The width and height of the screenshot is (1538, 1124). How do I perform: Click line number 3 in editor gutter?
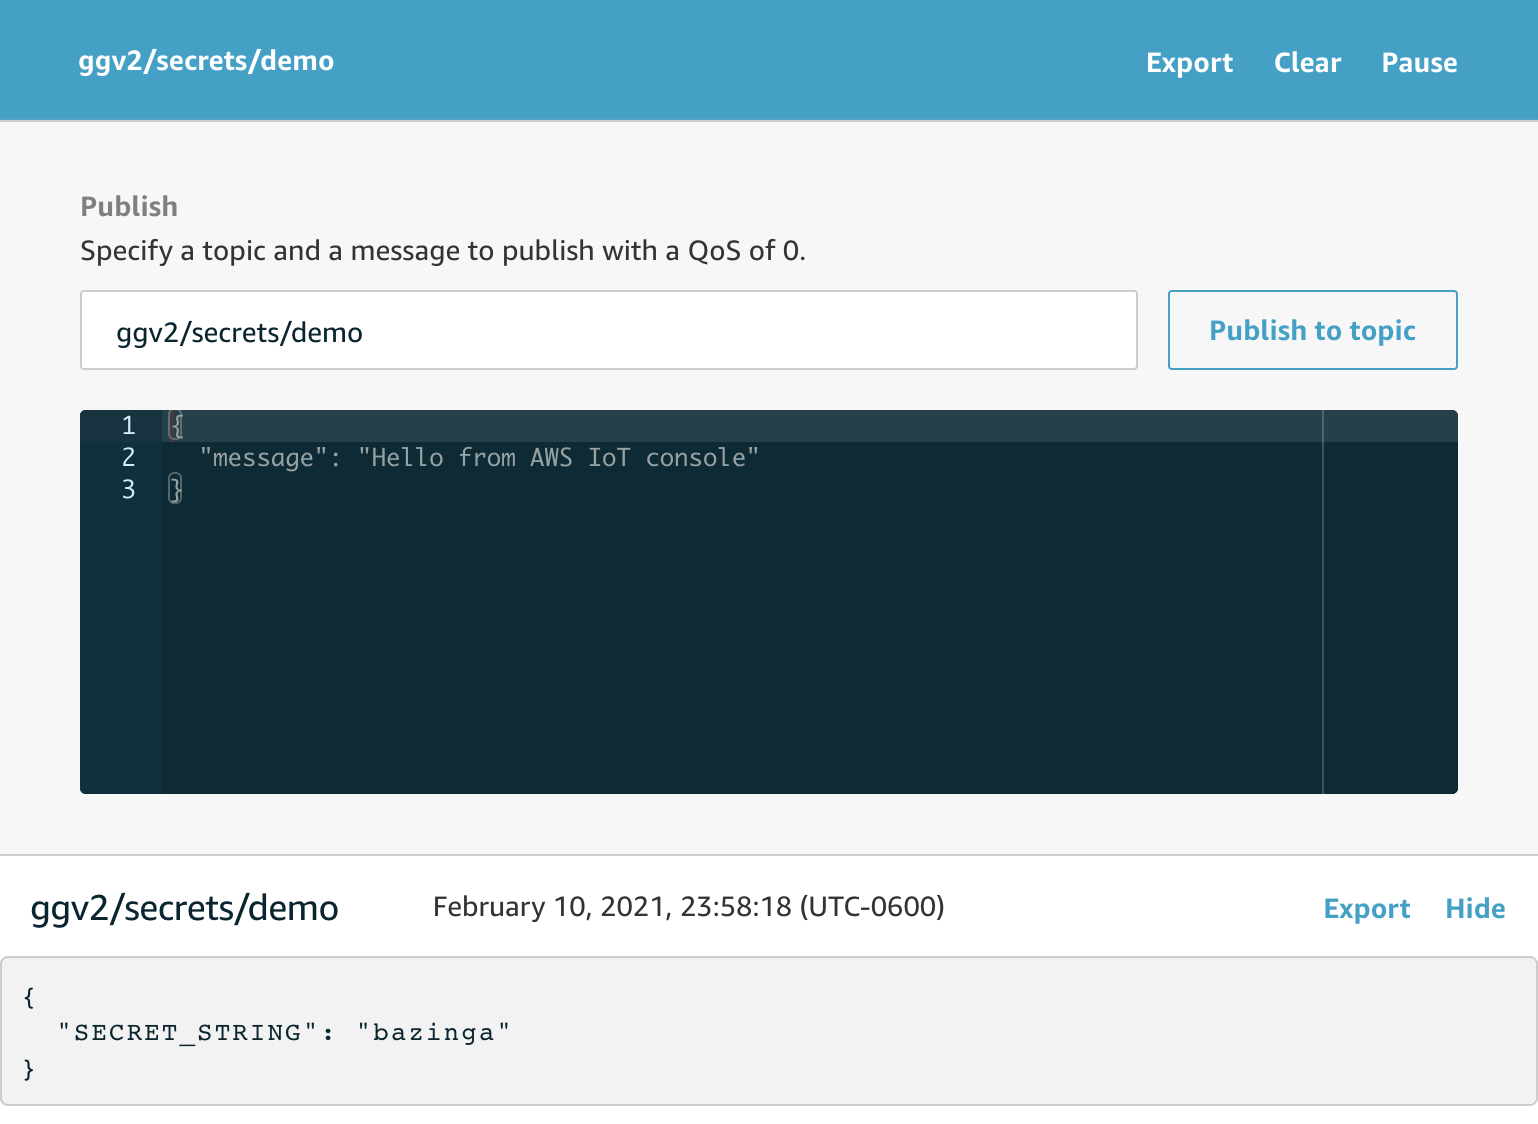[128, 489]
